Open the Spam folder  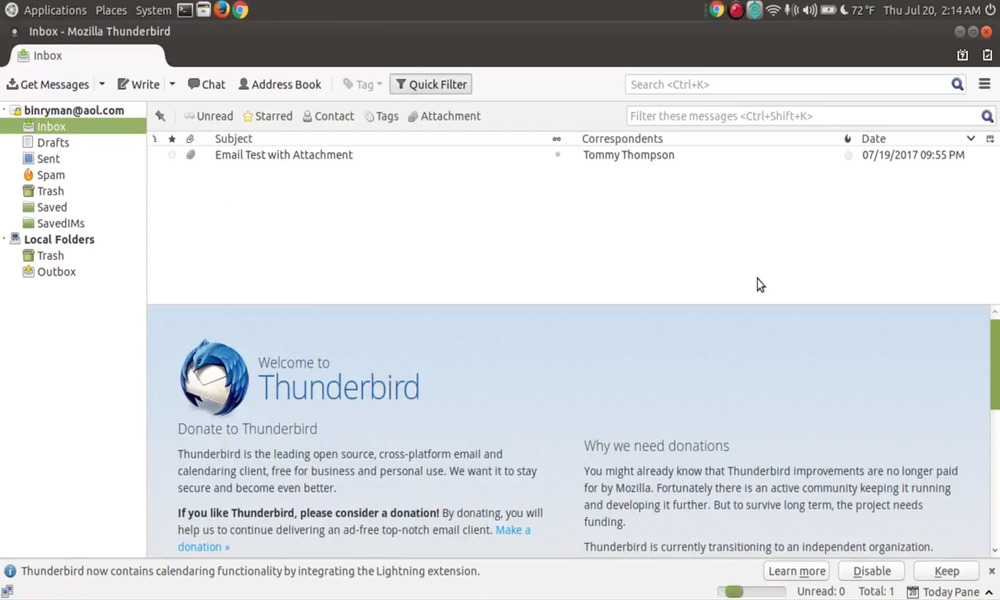pos(50,175)
